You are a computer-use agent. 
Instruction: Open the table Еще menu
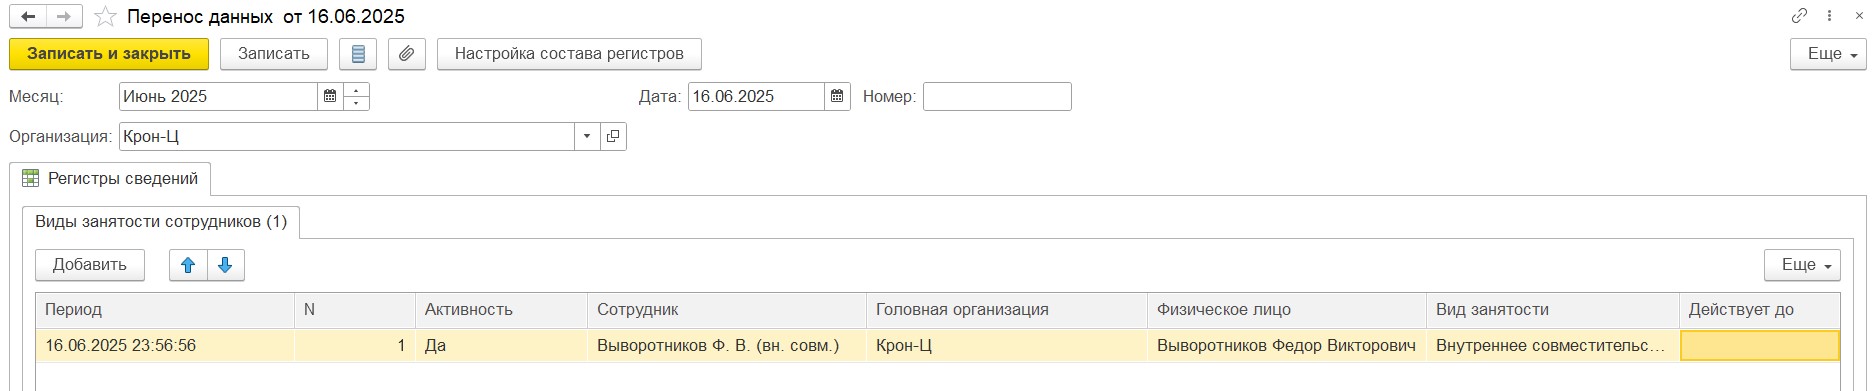point(1802,265)
